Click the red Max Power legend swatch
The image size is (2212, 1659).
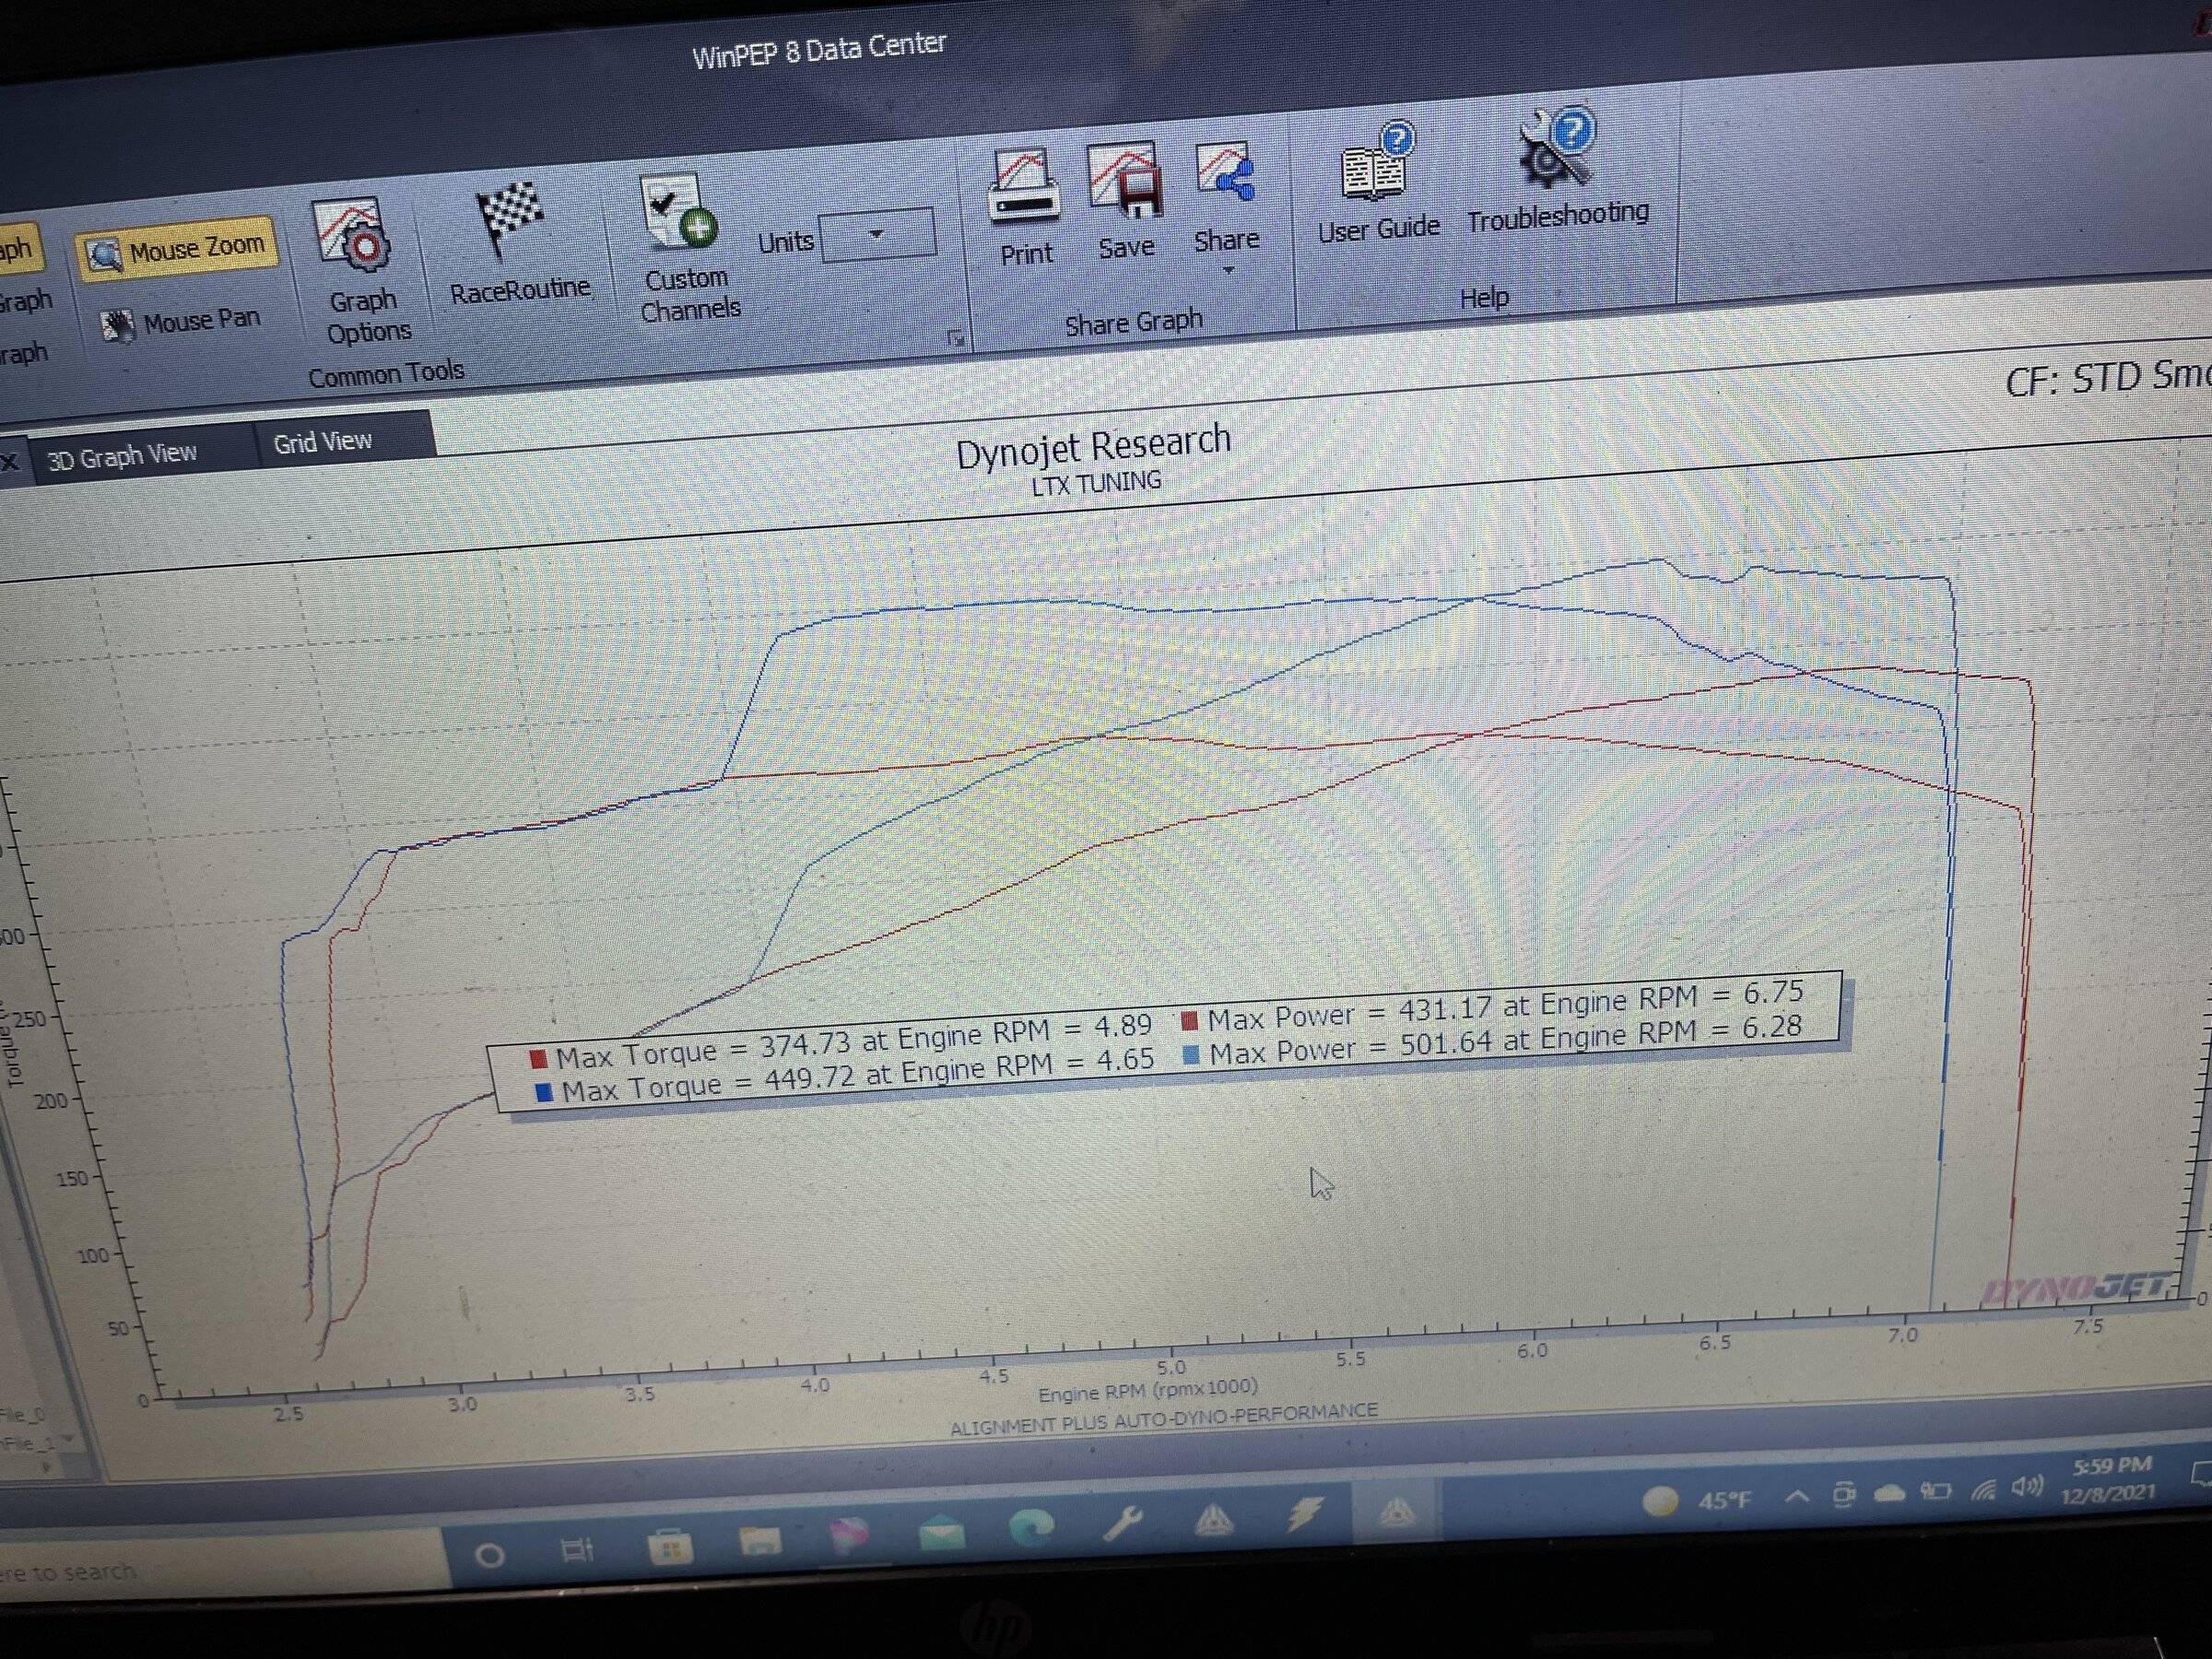[x=1190, y=1021]
